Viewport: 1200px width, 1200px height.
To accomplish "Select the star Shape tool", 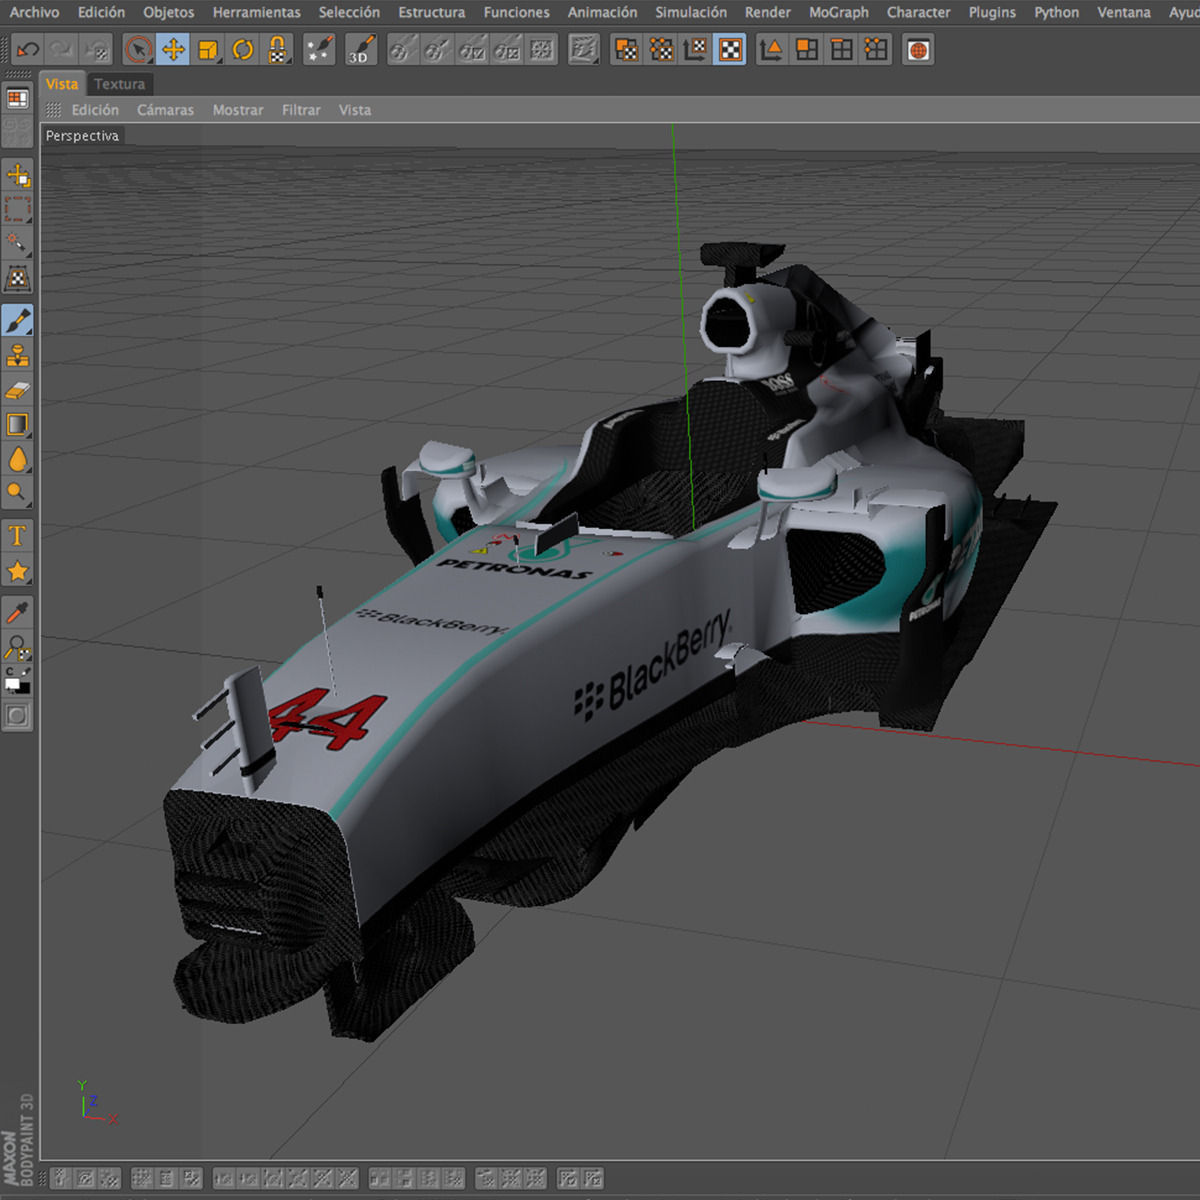I will pos(18,571).
